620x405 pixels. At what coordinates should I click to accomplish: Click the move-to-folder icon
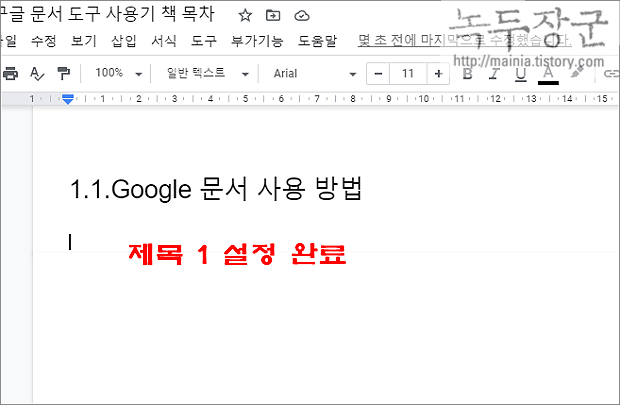[x=273, y=15]
